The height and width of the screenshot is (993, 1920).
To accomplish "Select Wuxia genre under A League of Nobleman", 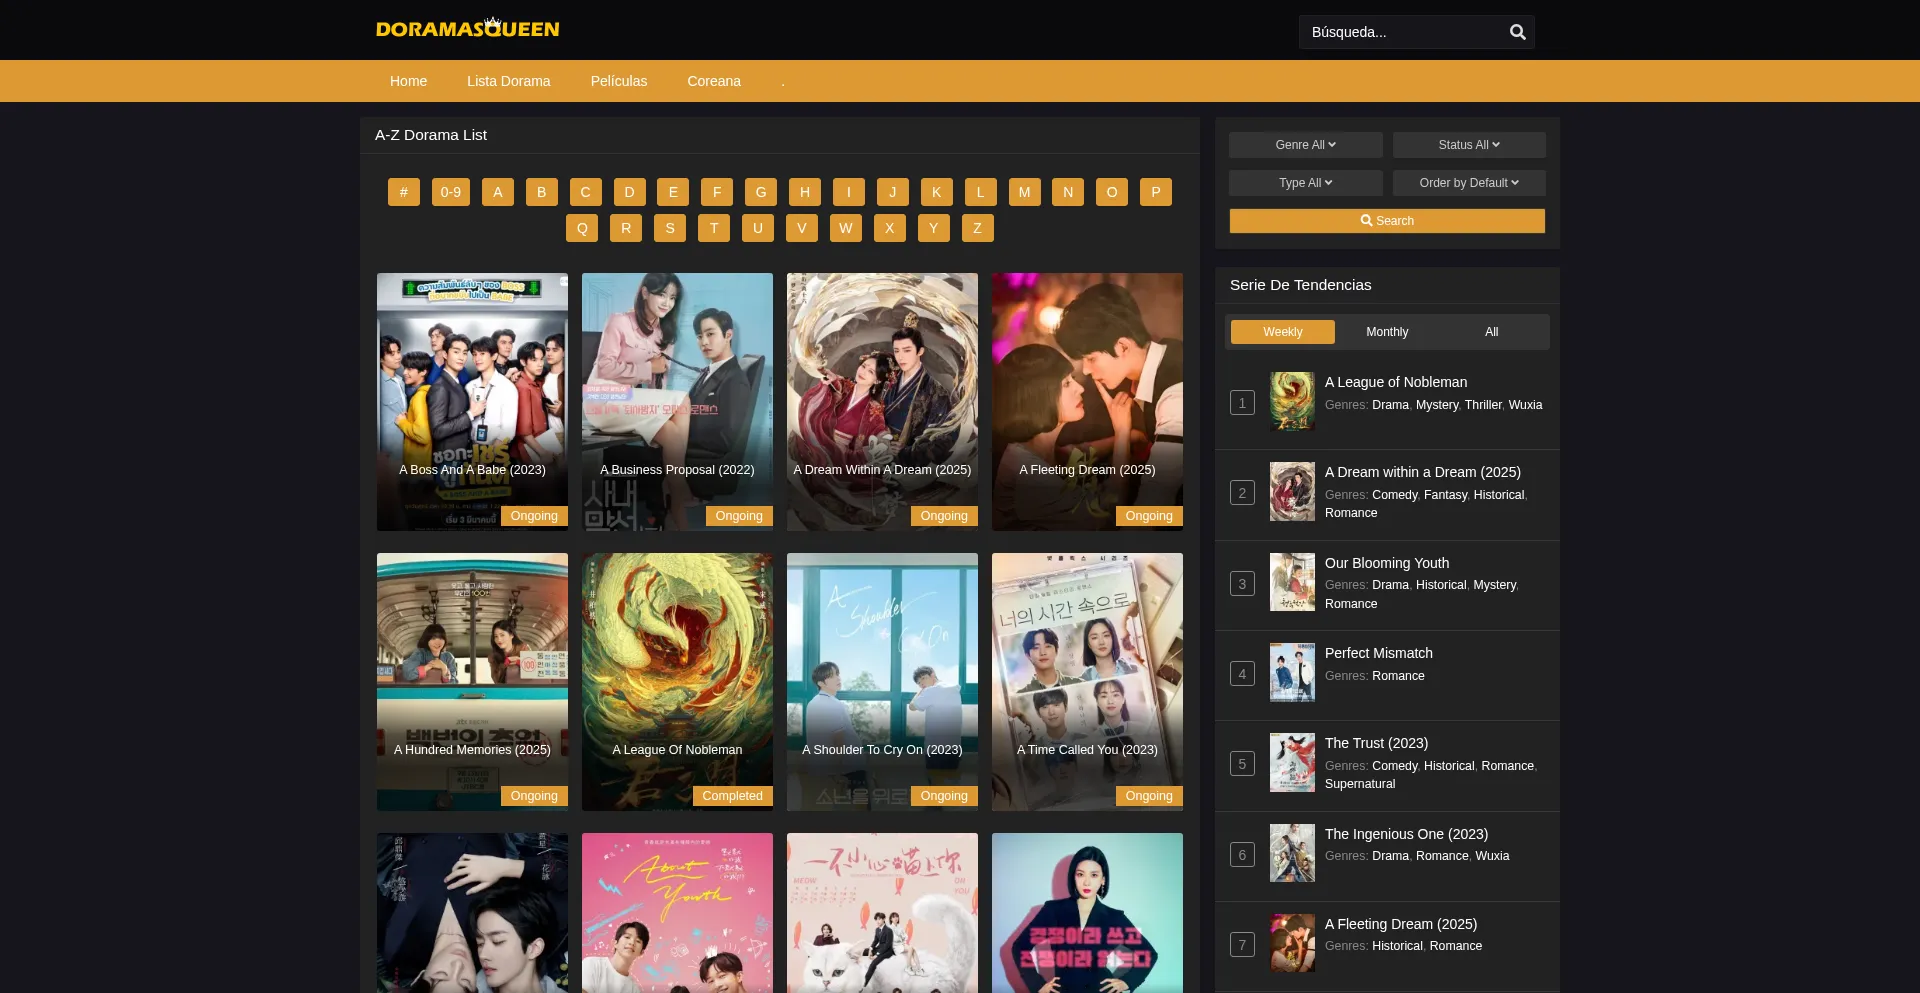I will click(x=1525, y=405).
